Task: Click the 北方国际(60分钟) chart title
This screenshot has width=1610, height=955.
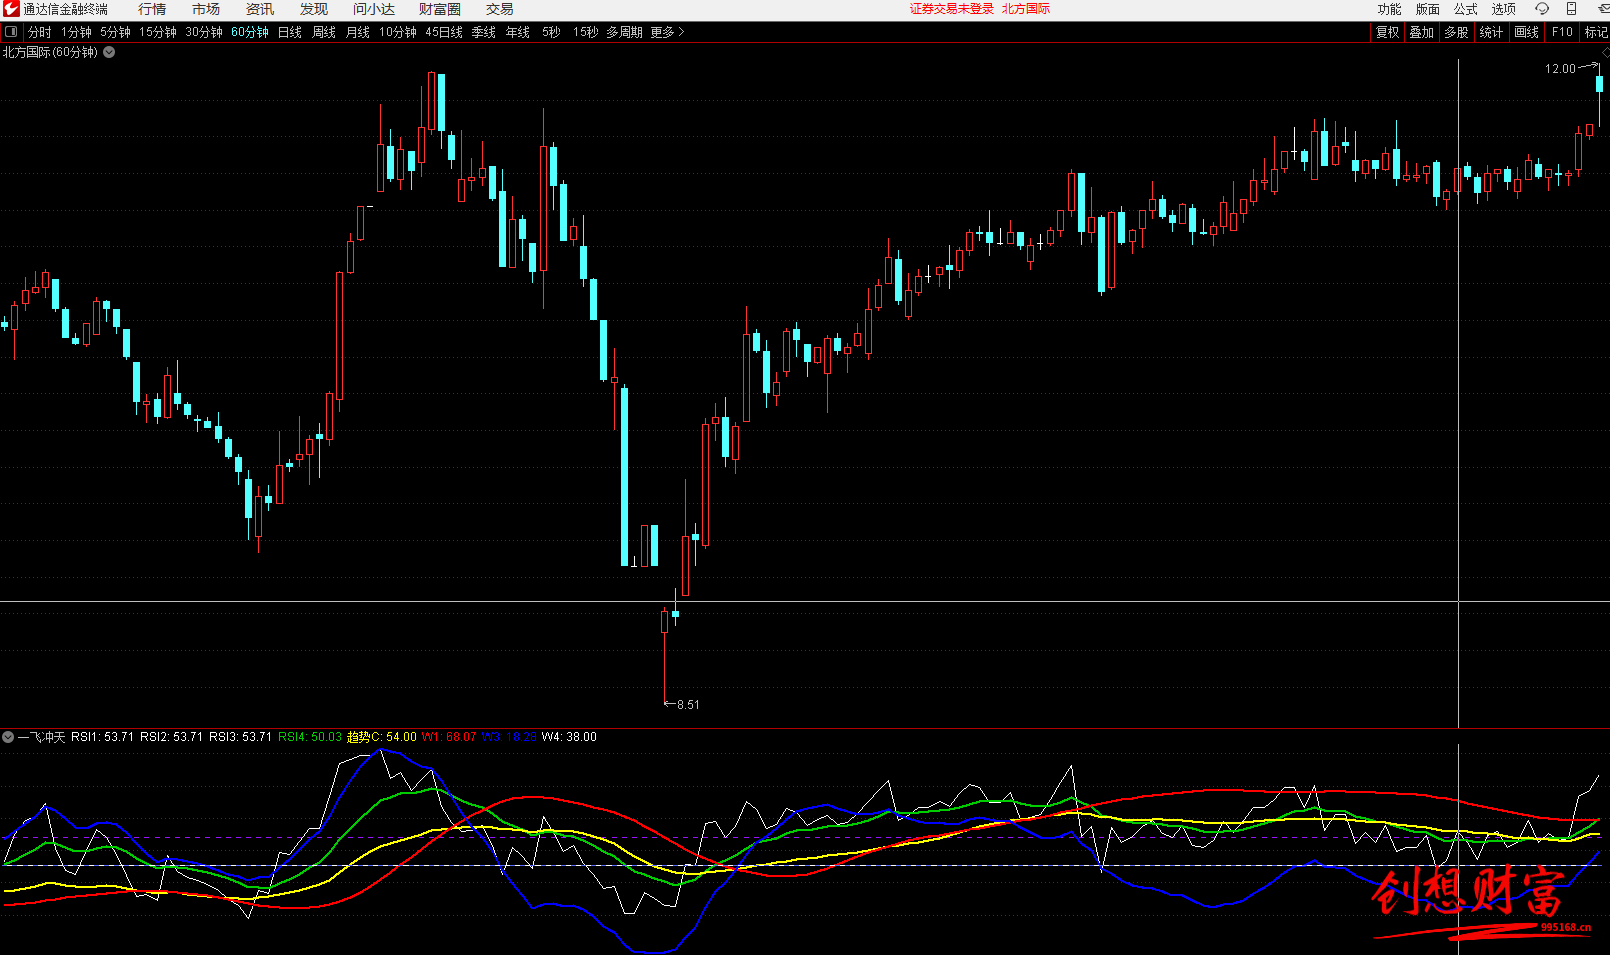Action: click(x=50, y=52)
